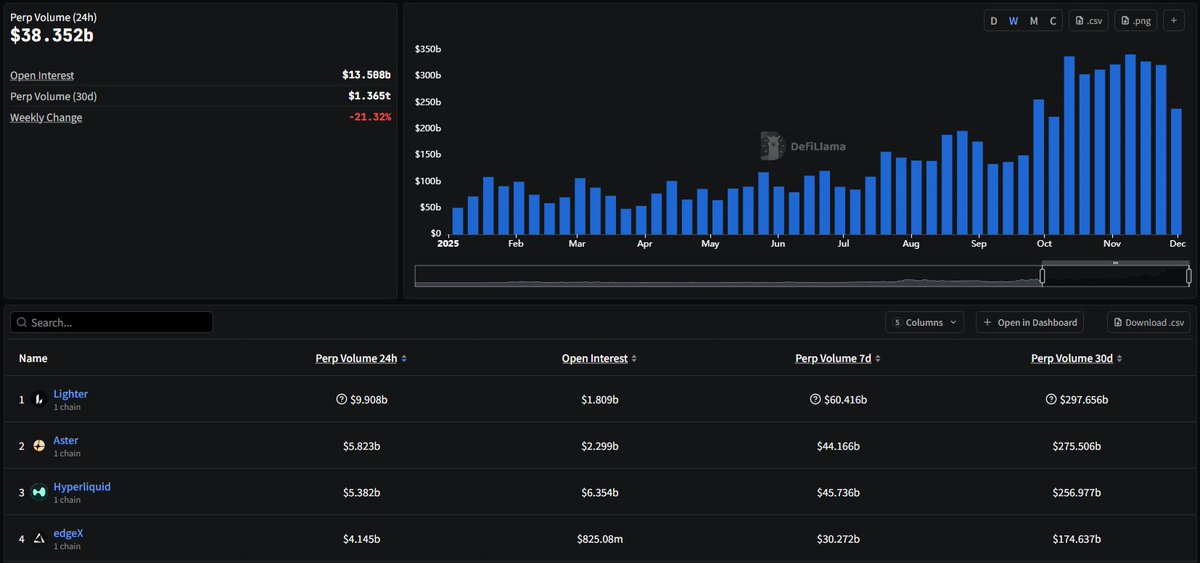Click sort arrows next to Perp Volume 30d

click(x=1120, y=358)
